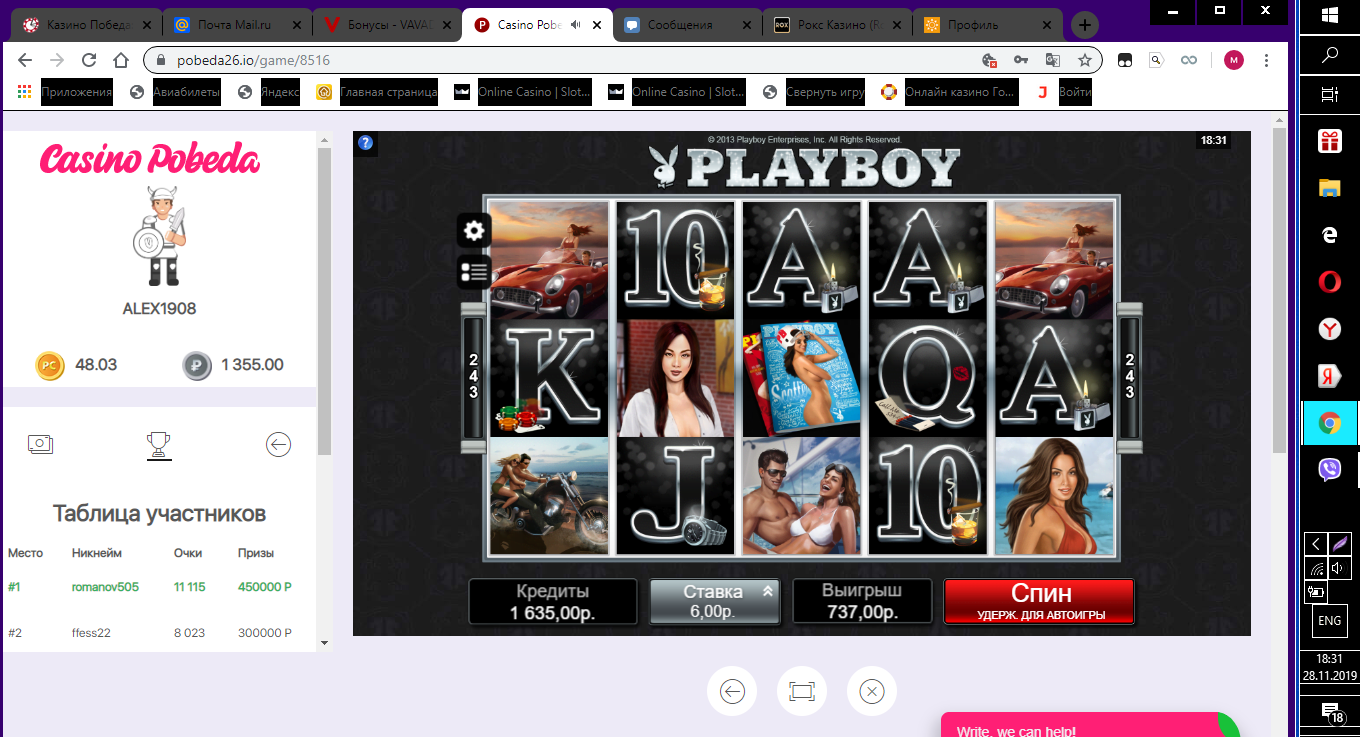The width and height of the screenshot is (1360, 737).
Task: Open the Яндекс bookmark
Action: [270, 93]
